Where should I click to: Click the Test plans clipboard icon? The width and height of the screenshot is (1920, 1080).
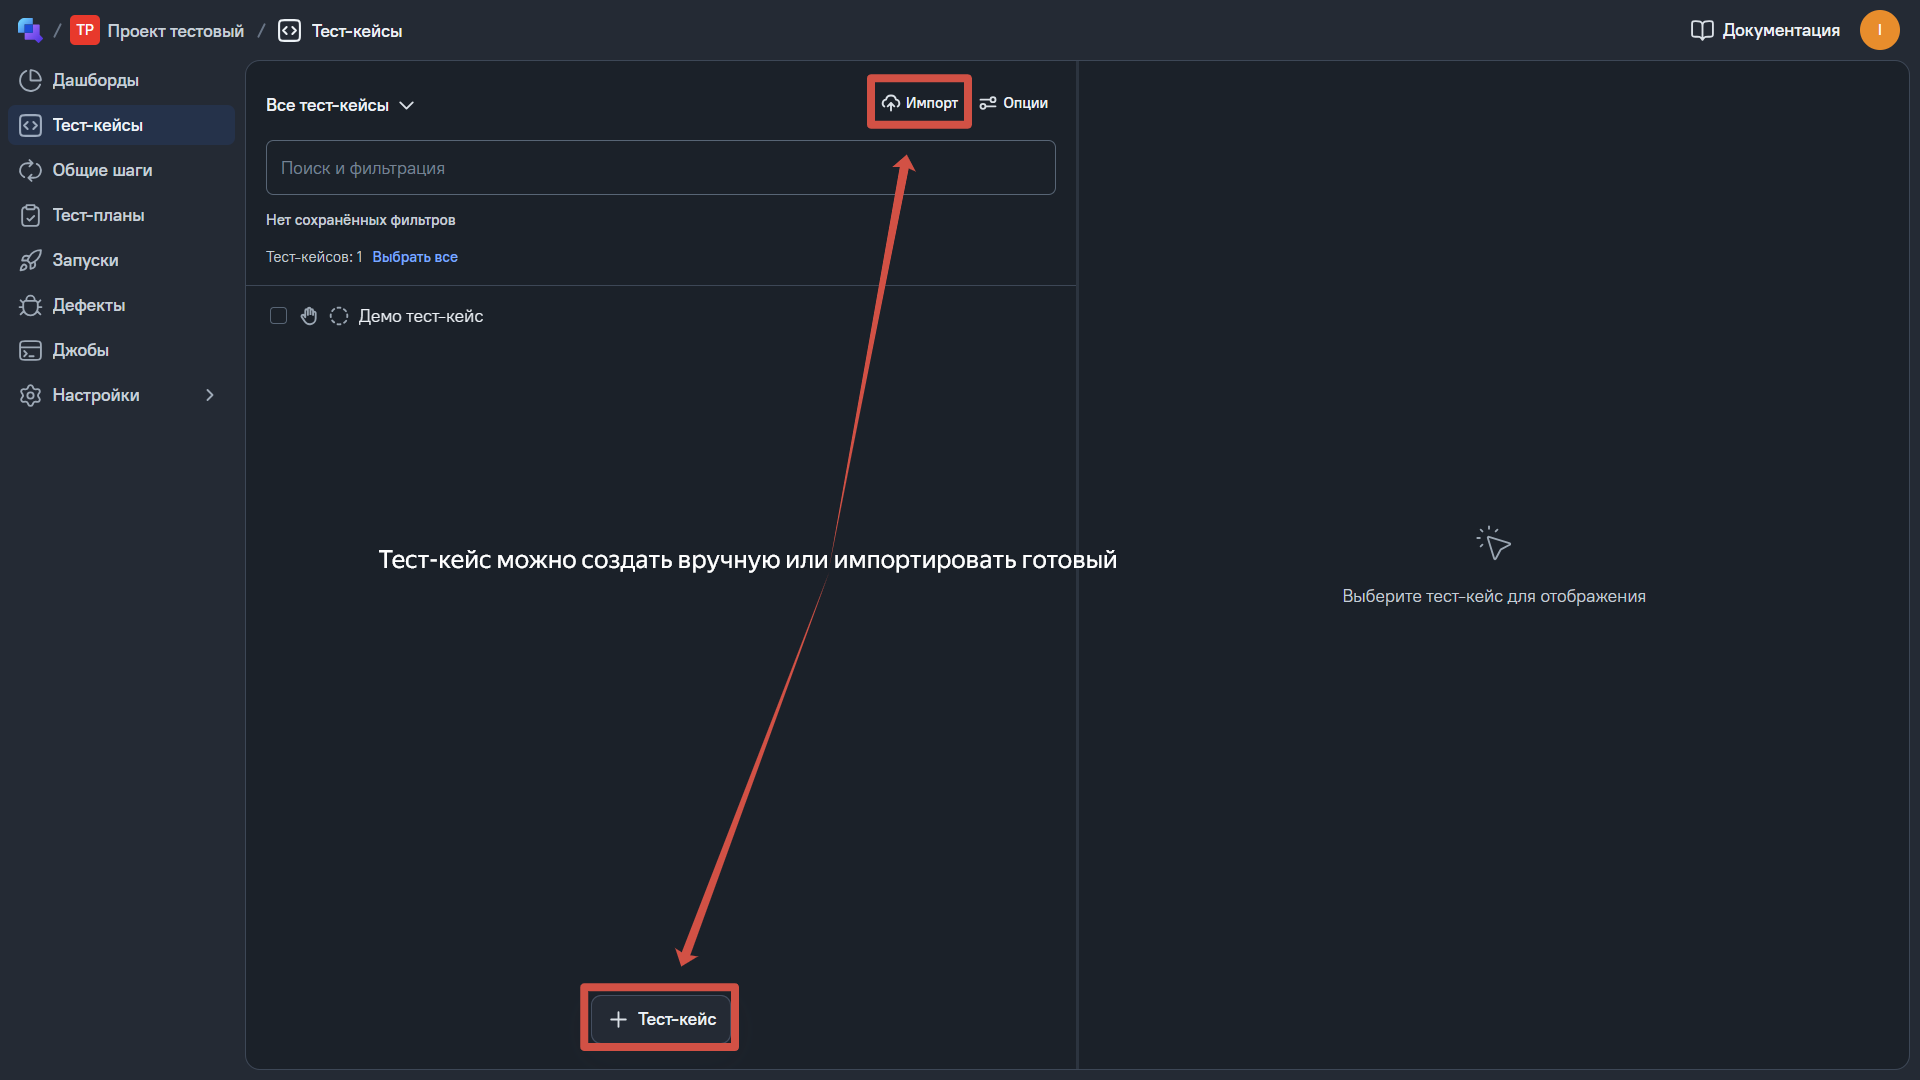tap(30, 215)
